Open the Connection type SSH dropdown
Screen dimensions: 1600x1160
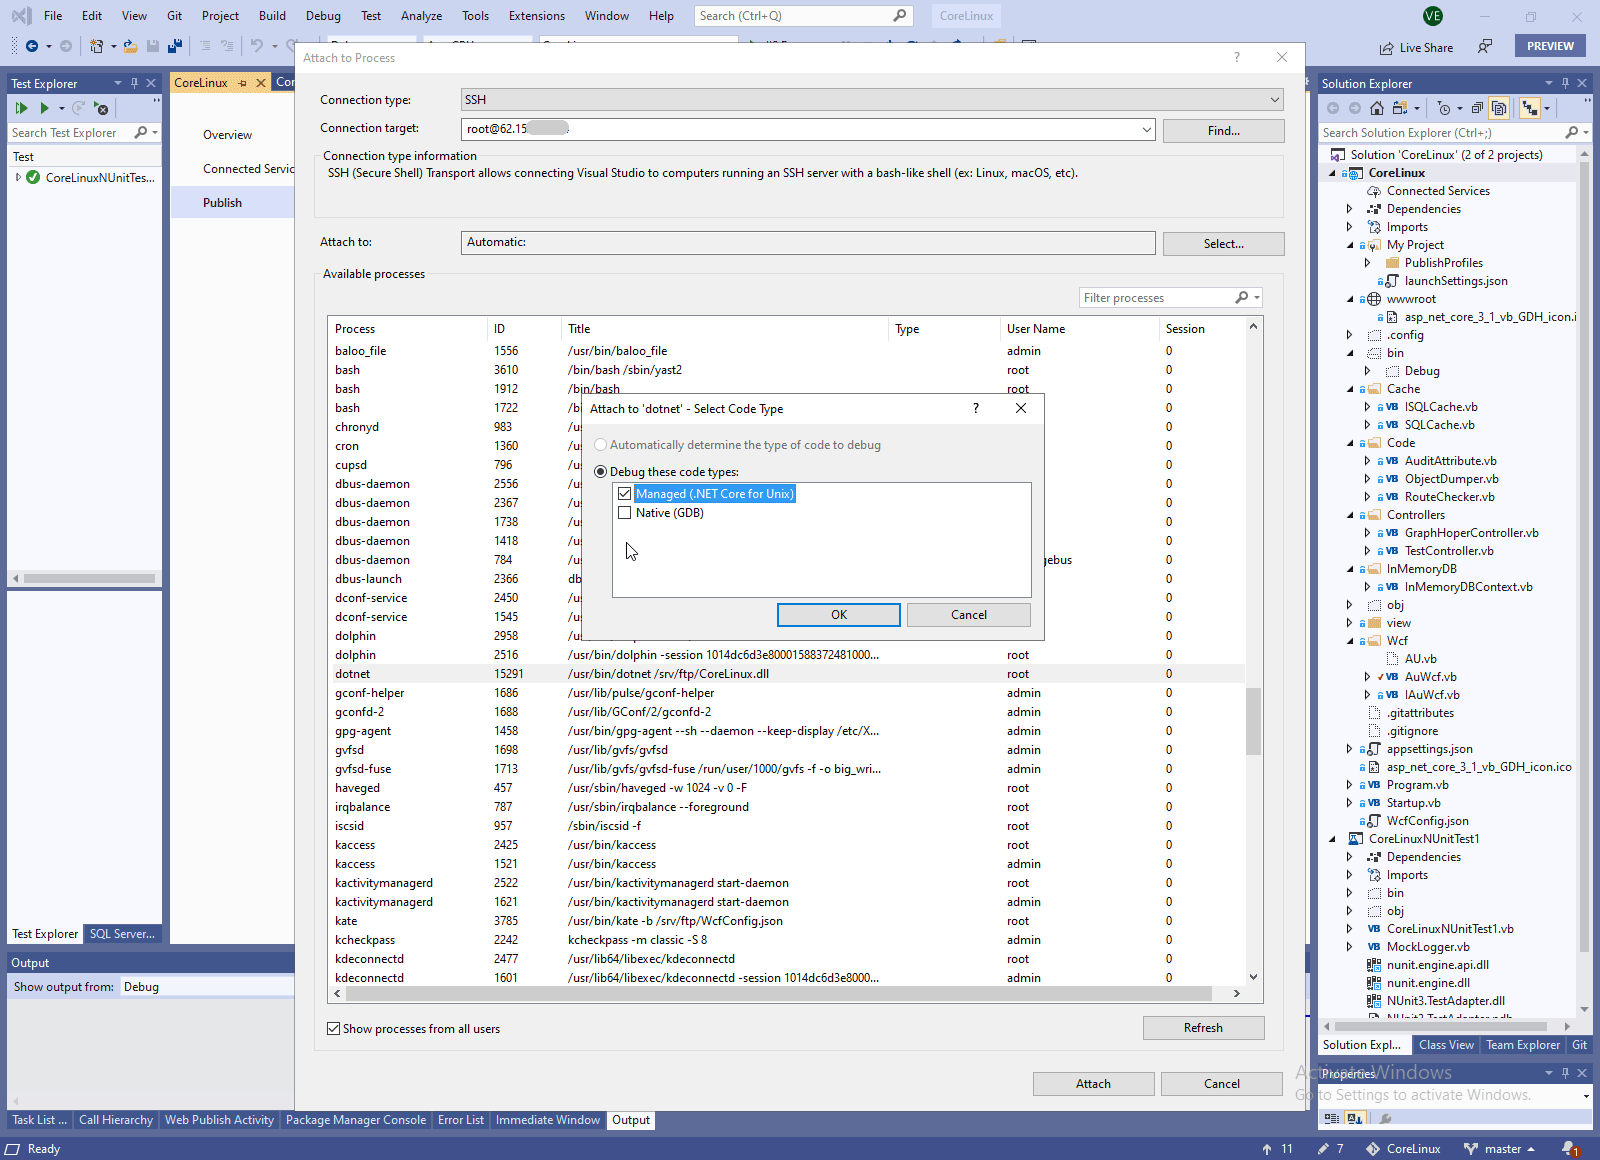(1275, 100)
